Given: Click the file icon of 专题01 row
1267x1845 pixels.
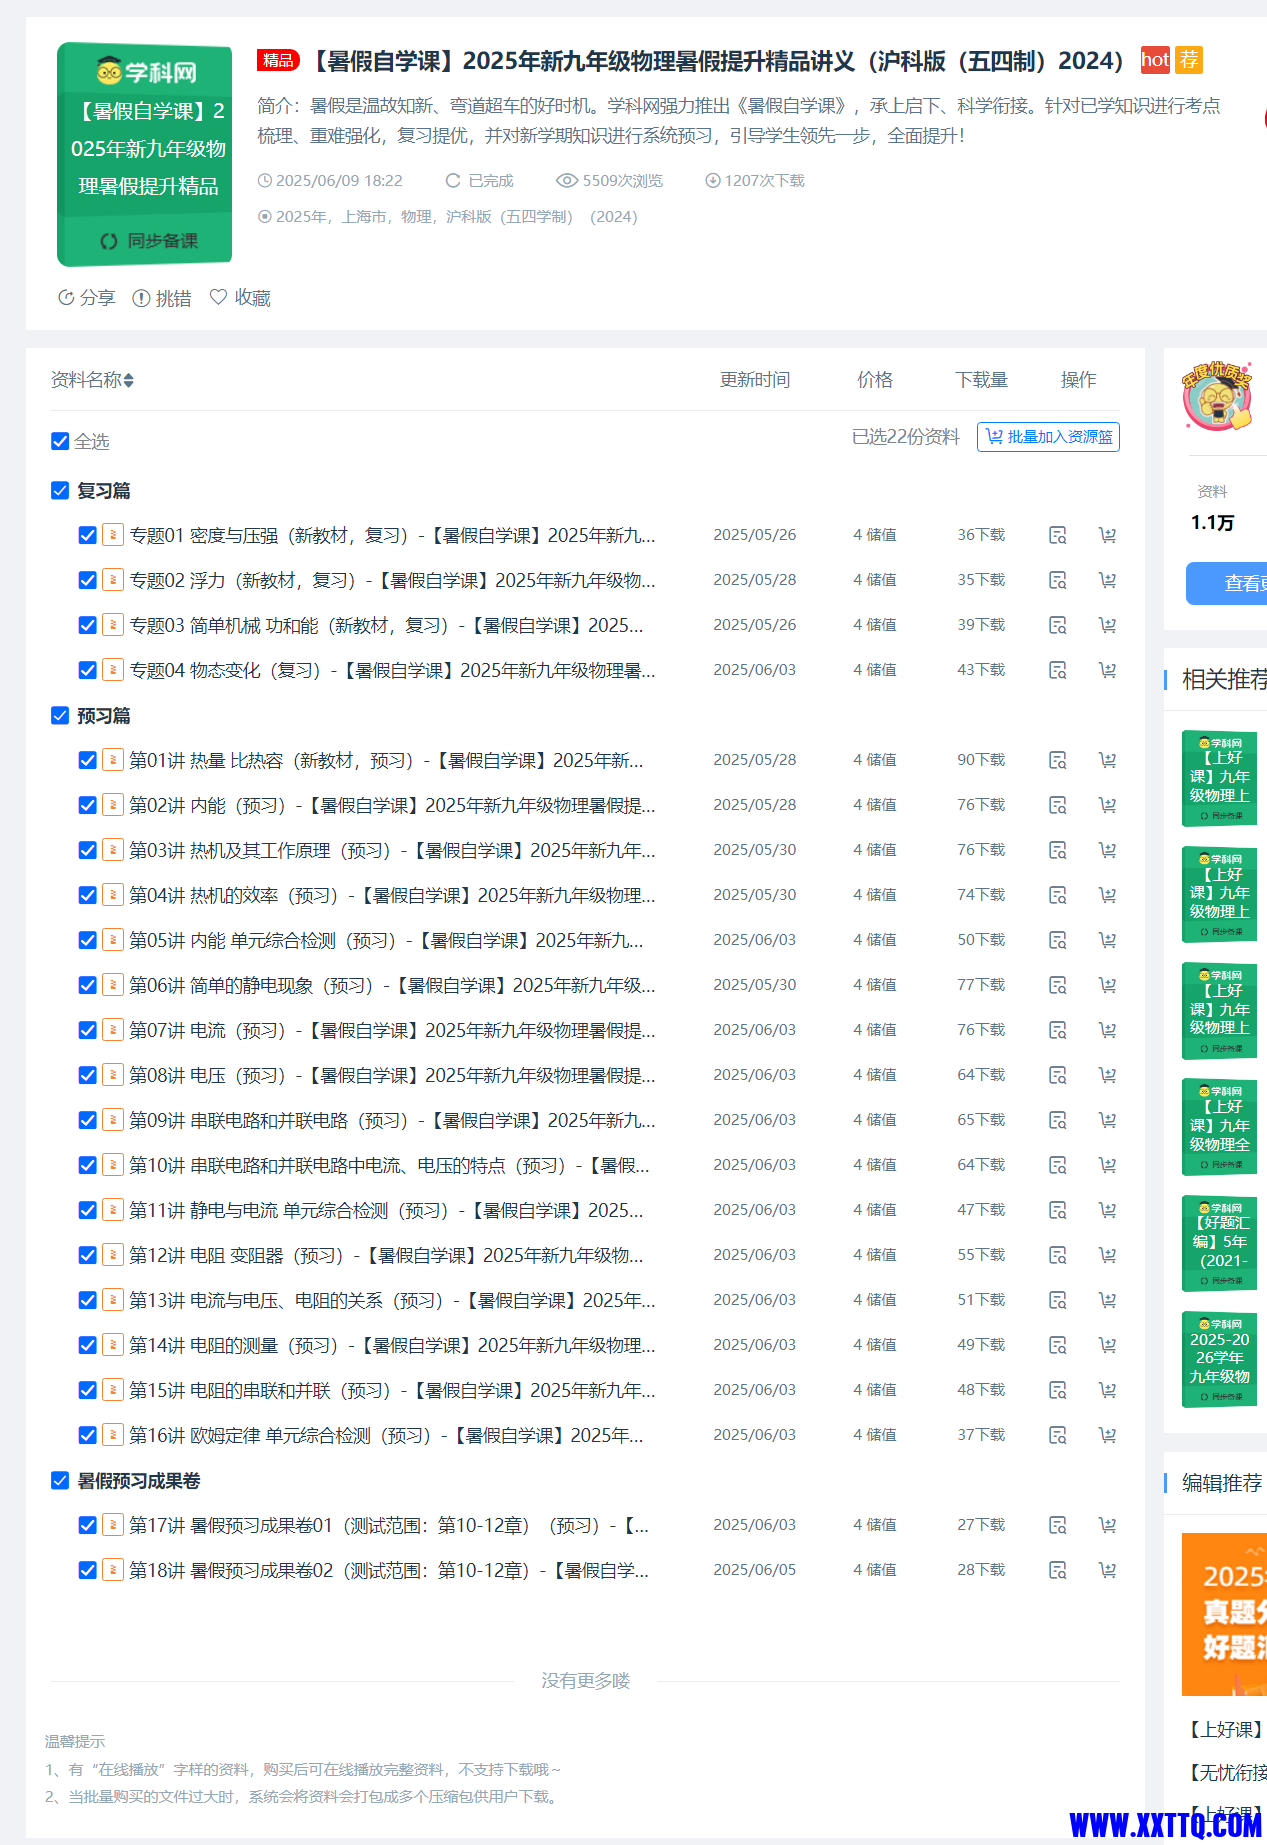Looking at the screenshot, I should pos(113,535).
